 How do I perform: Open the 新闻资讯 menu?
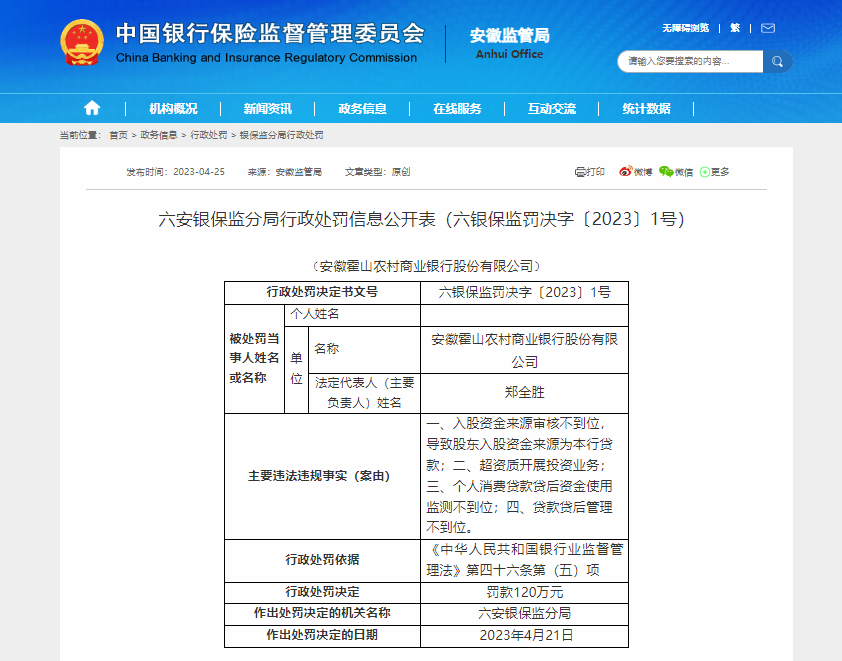tap(269, 108)
